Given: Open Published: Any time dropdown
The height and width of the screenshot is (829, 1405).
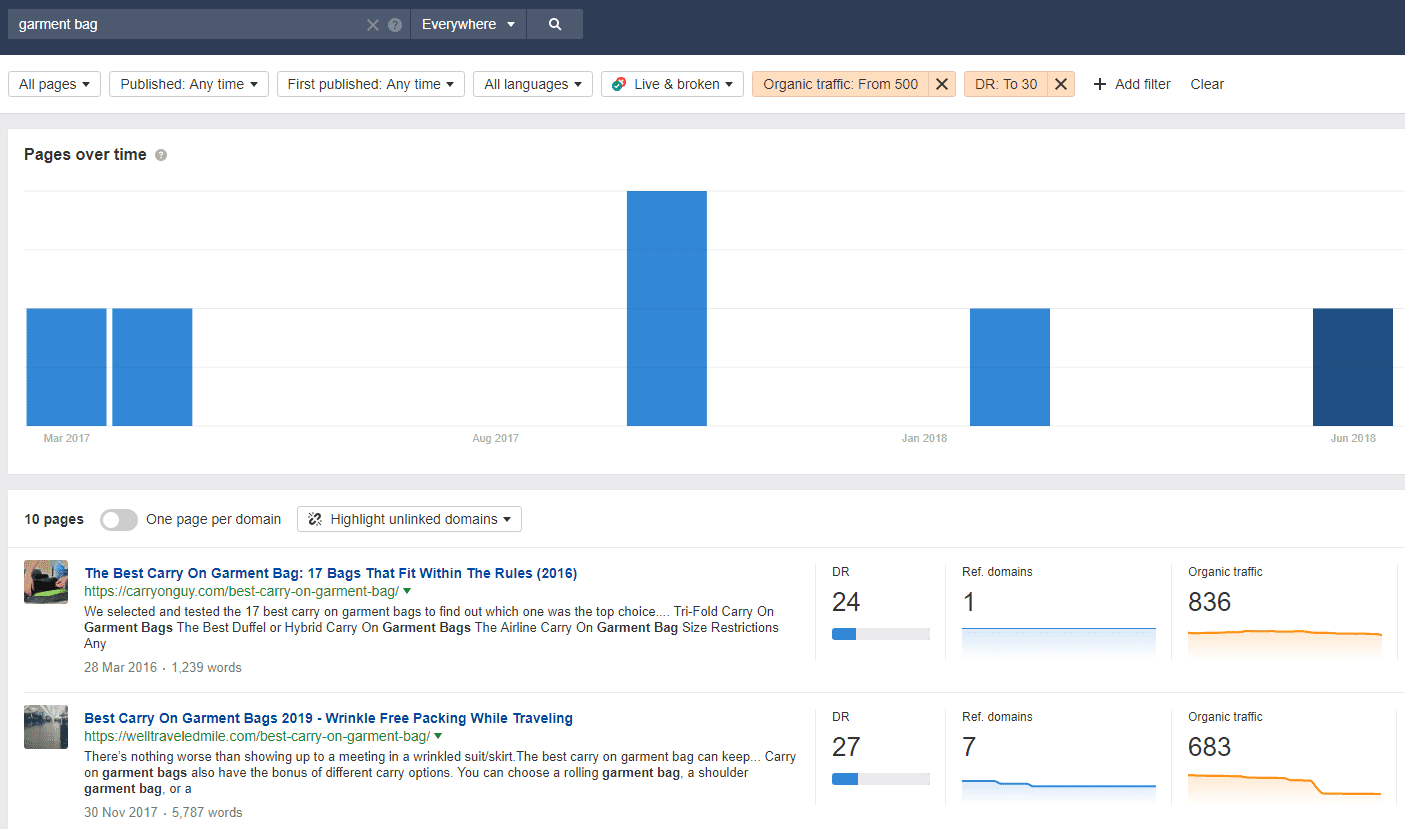Looking at the screenshot, I should (189, 84).
